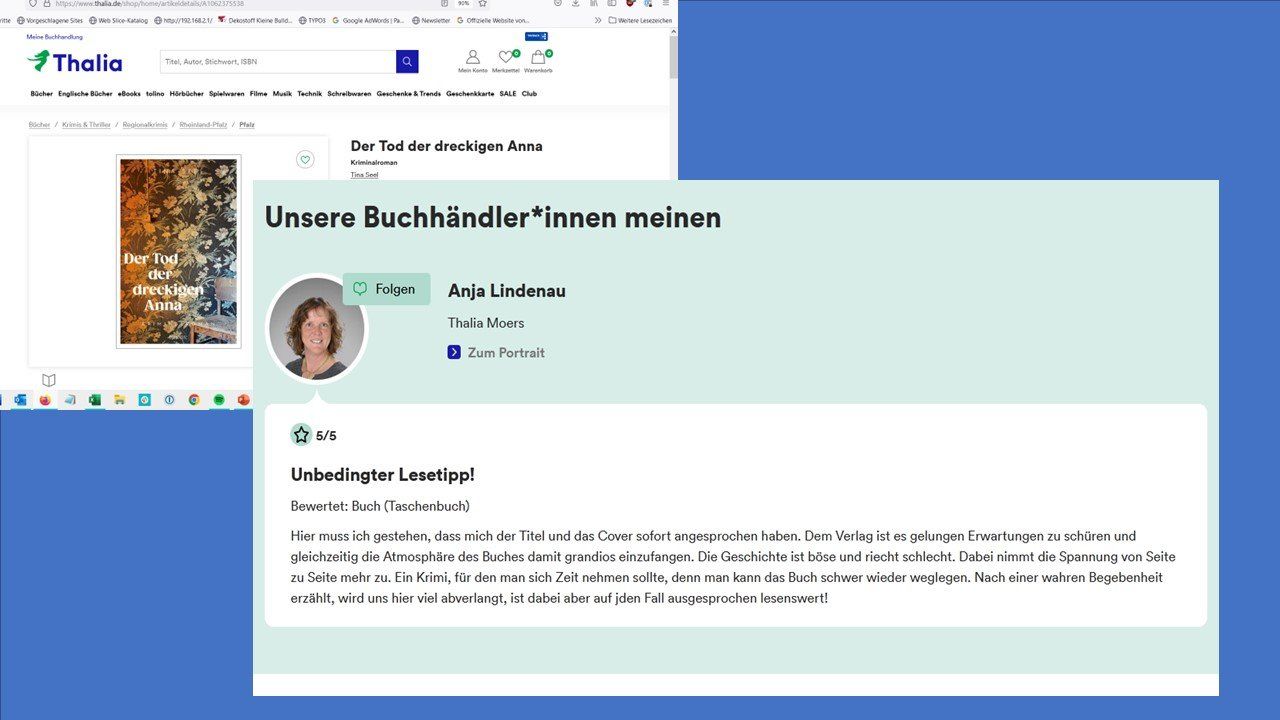Click the Meine Buchhandlung link

click(x=54, y=37)
